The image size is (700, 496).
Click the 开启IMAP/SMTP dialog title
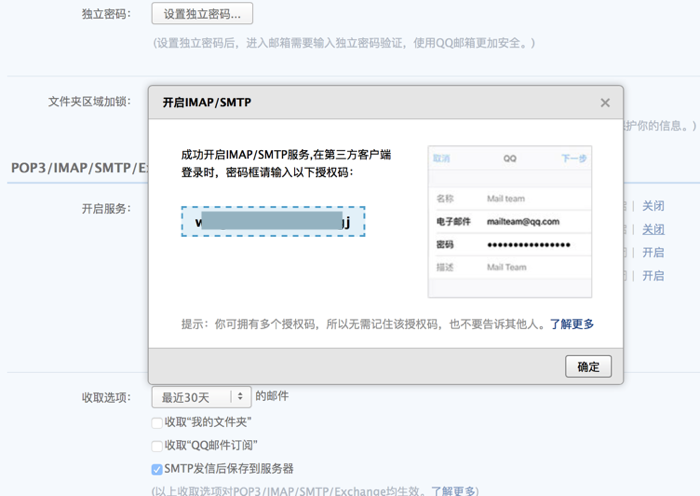point(207,103)
